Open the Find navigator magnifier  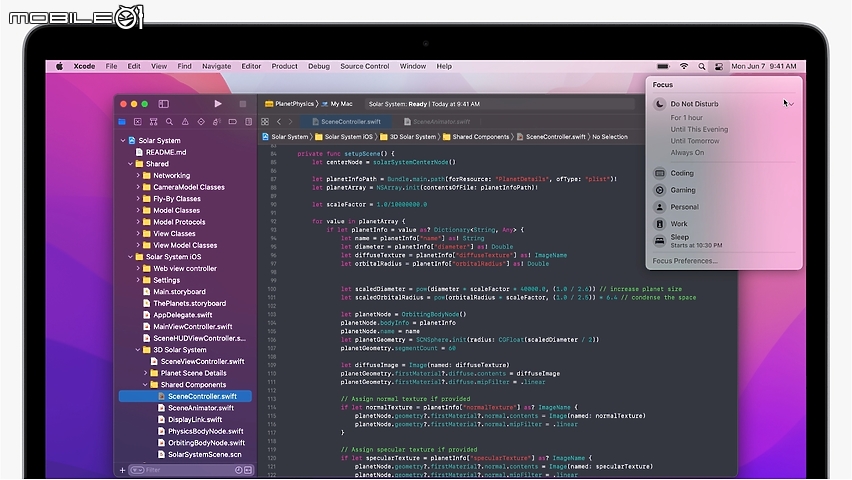point(169,122)
